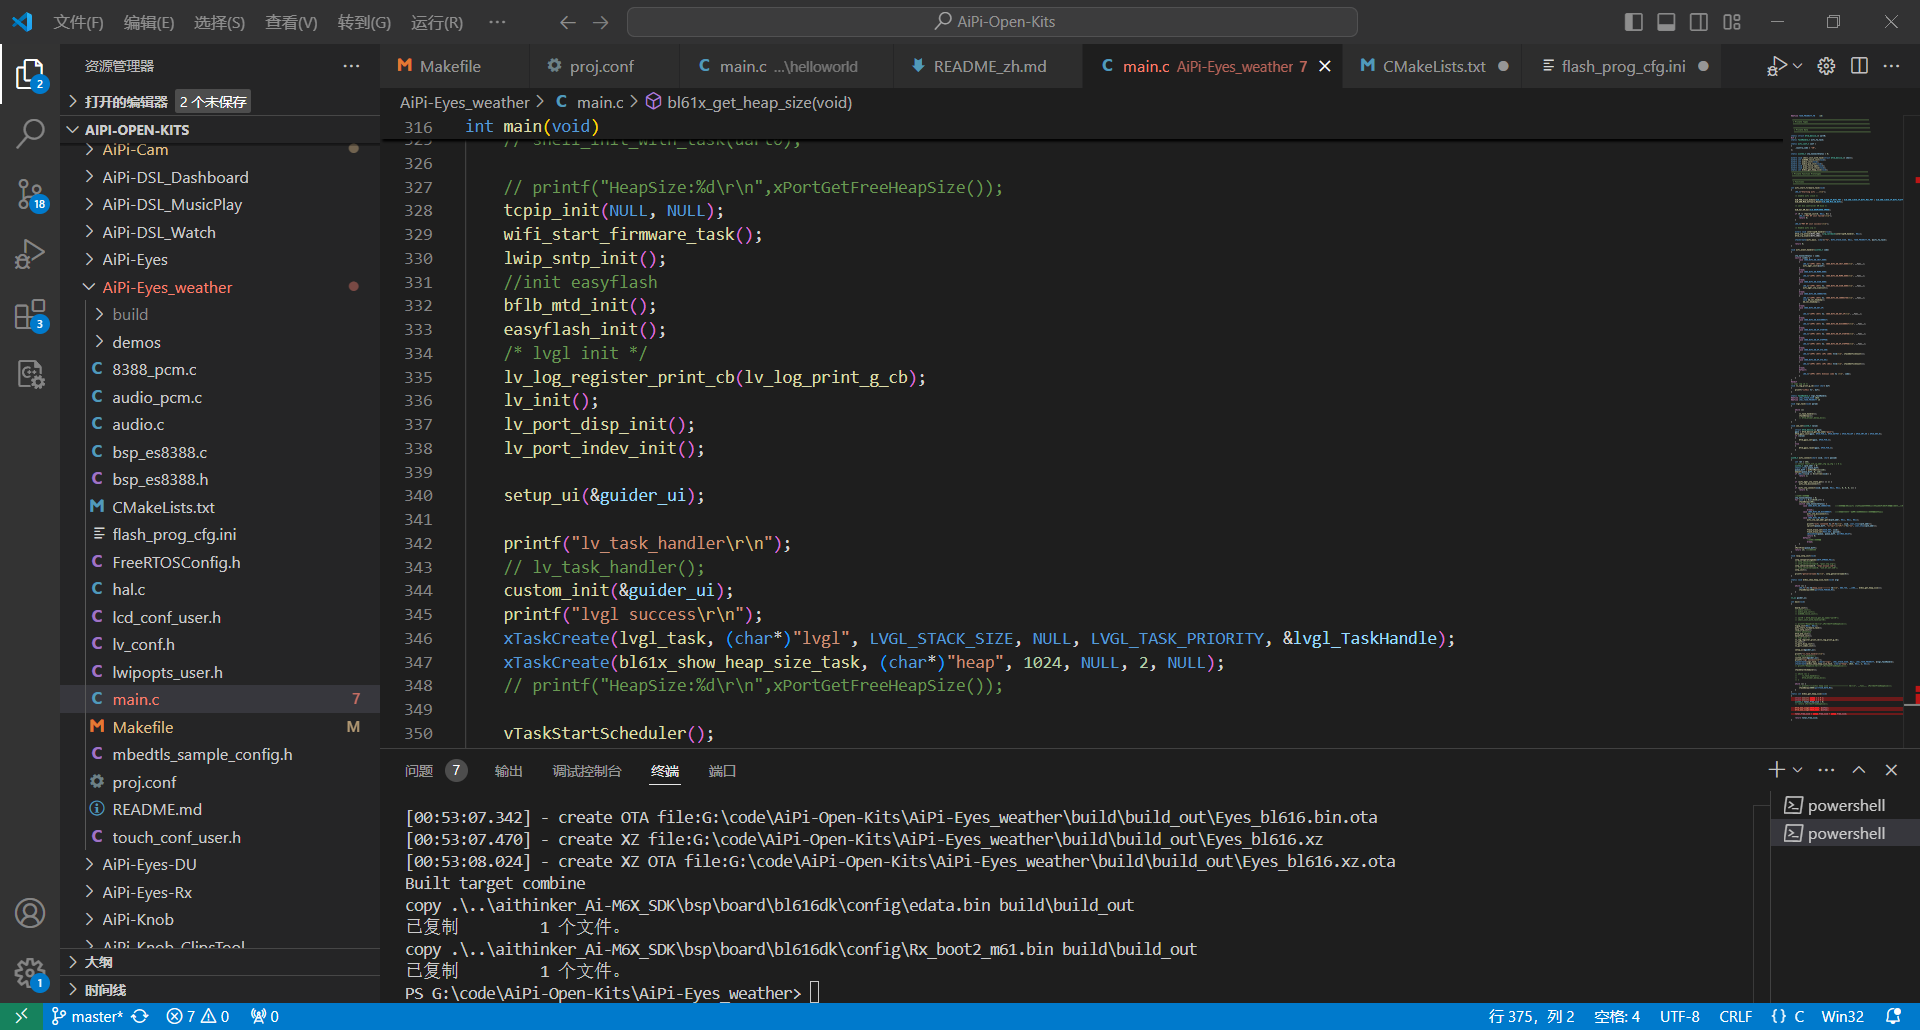The height and width of the screenshot is (1030, 1920).
Task: Open the Accounts menu icon
Action: click(x=30, y=913)
